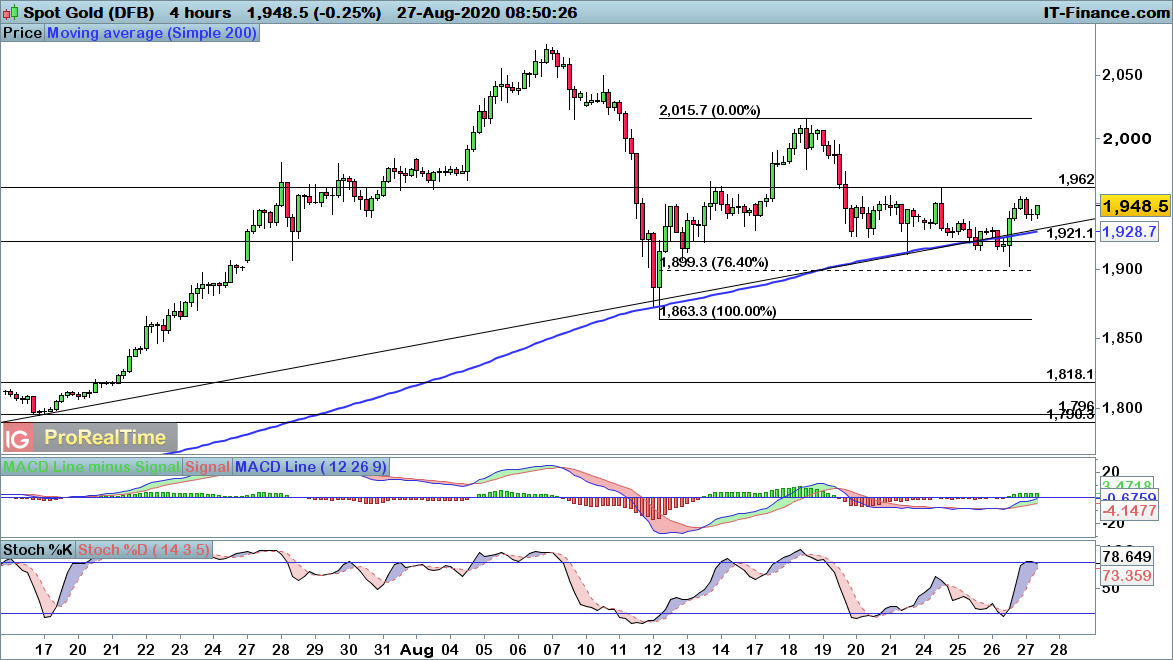Select the Stoch %D (14 3 5) legend
1173x660 pixels.
coord(144,550)
